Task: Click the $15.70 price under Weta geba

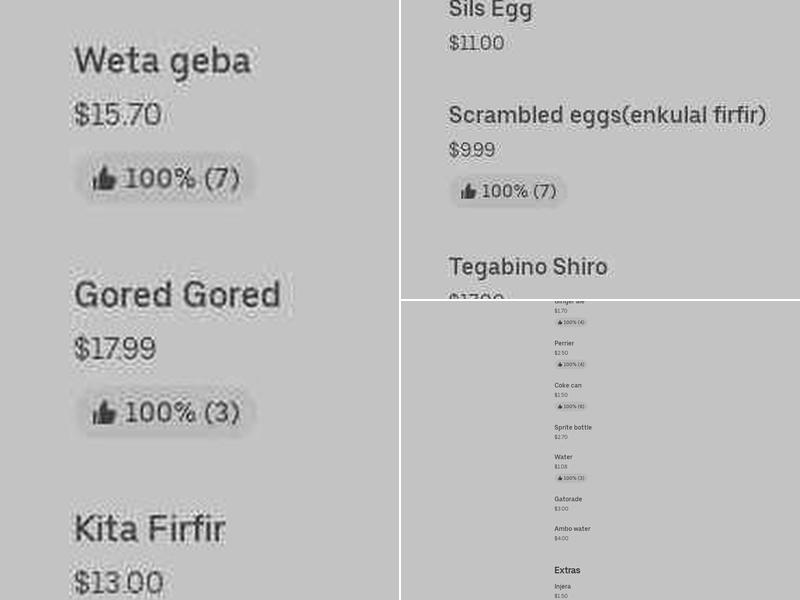Action: tap(118, 113)
